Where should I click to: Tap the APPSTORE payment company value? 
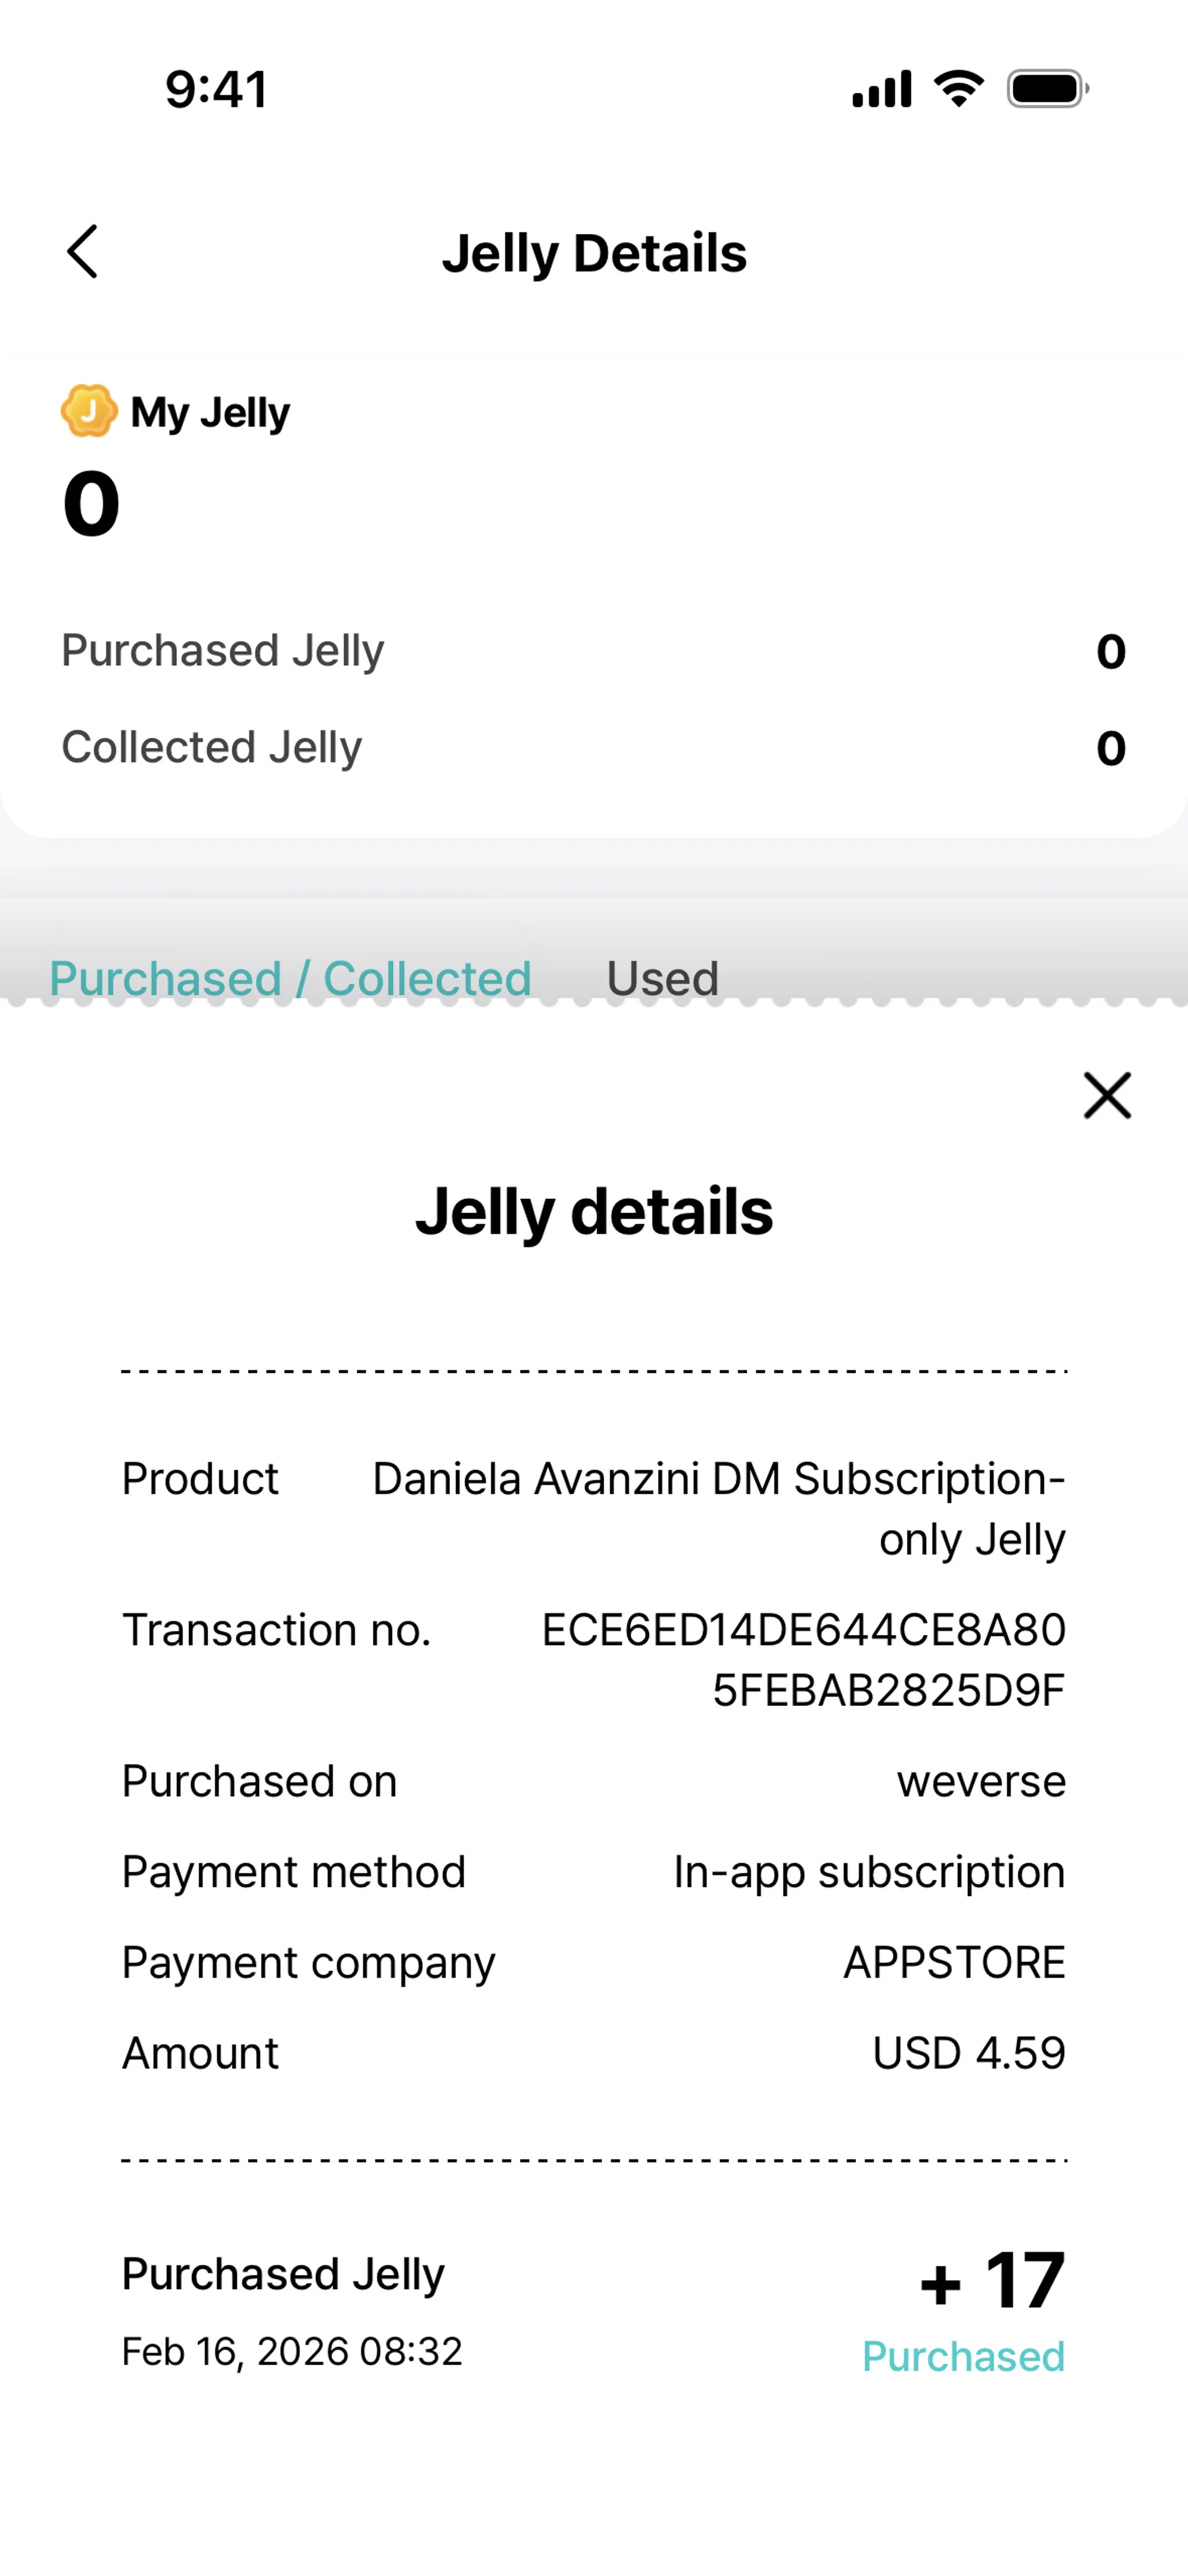click(954, 1962)
